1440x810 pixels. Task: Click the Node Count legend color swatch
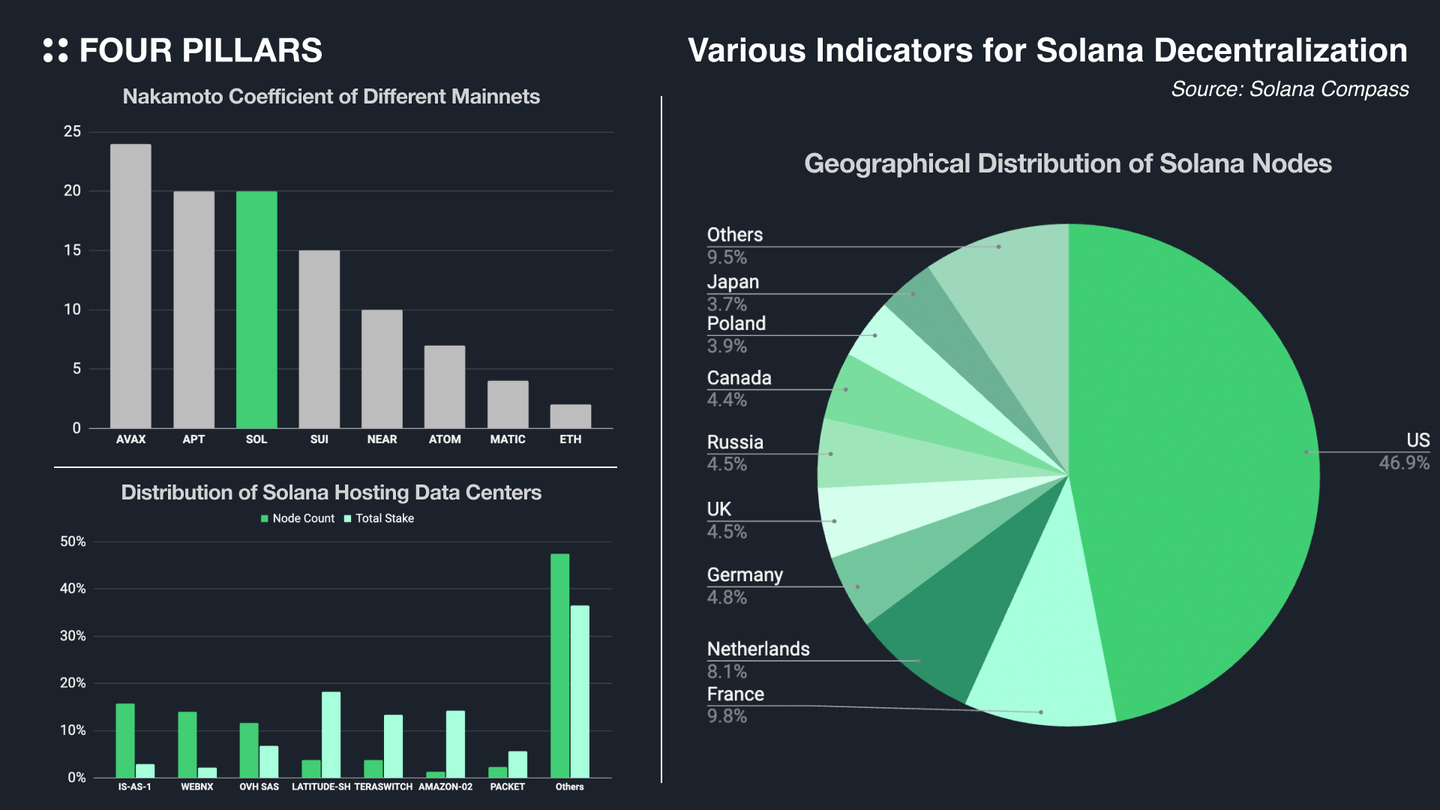265,519
